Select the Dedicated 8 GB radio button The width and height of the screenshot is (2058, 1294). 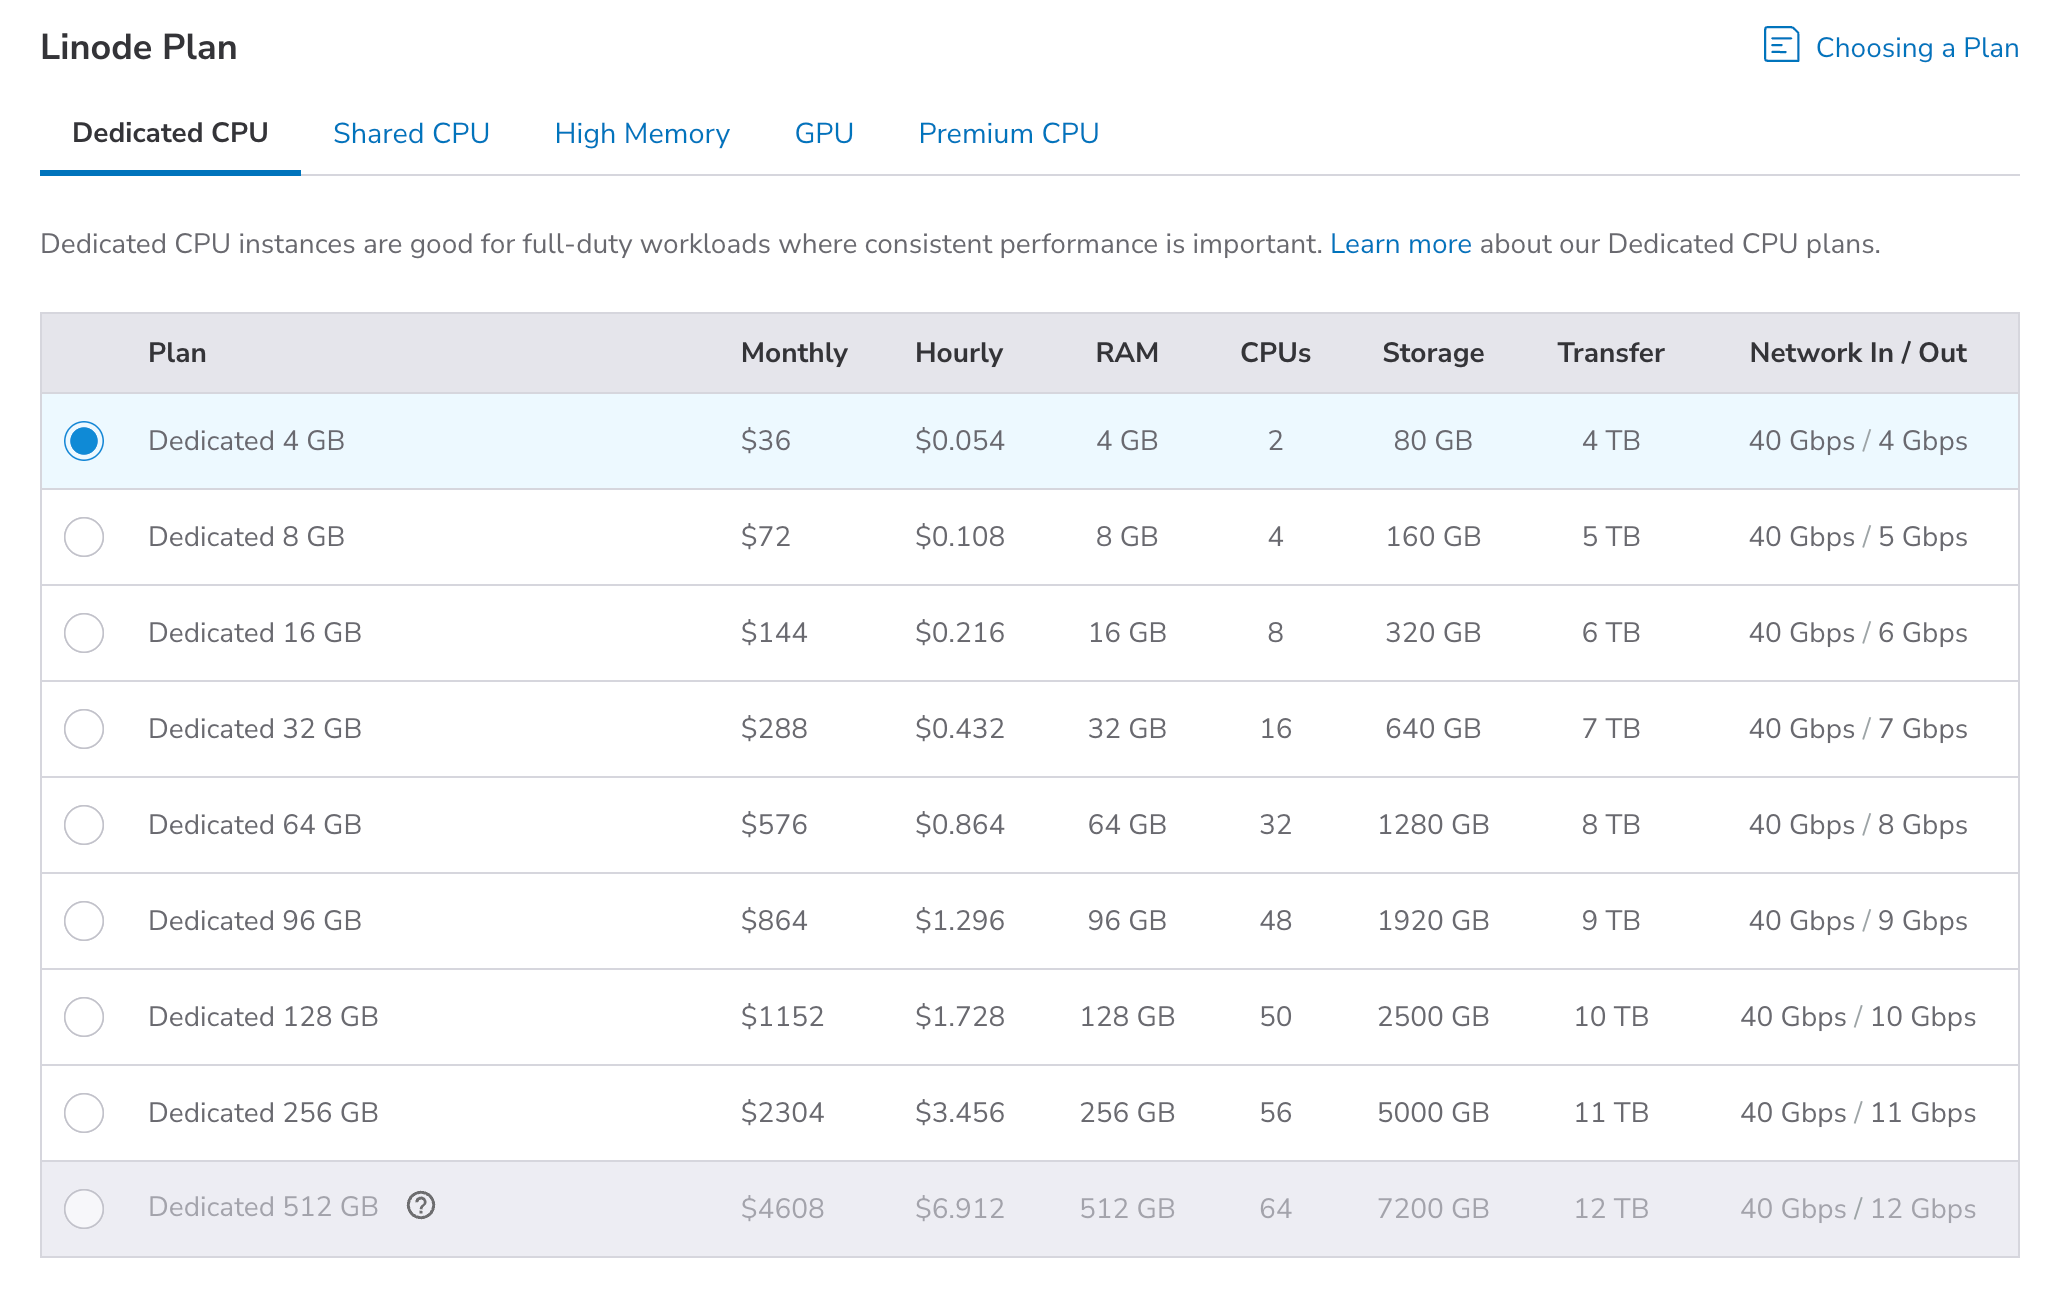click(x=84, y=537)
